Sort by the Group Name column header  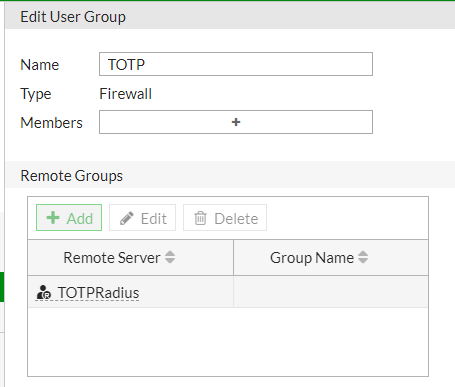[331, 257]
